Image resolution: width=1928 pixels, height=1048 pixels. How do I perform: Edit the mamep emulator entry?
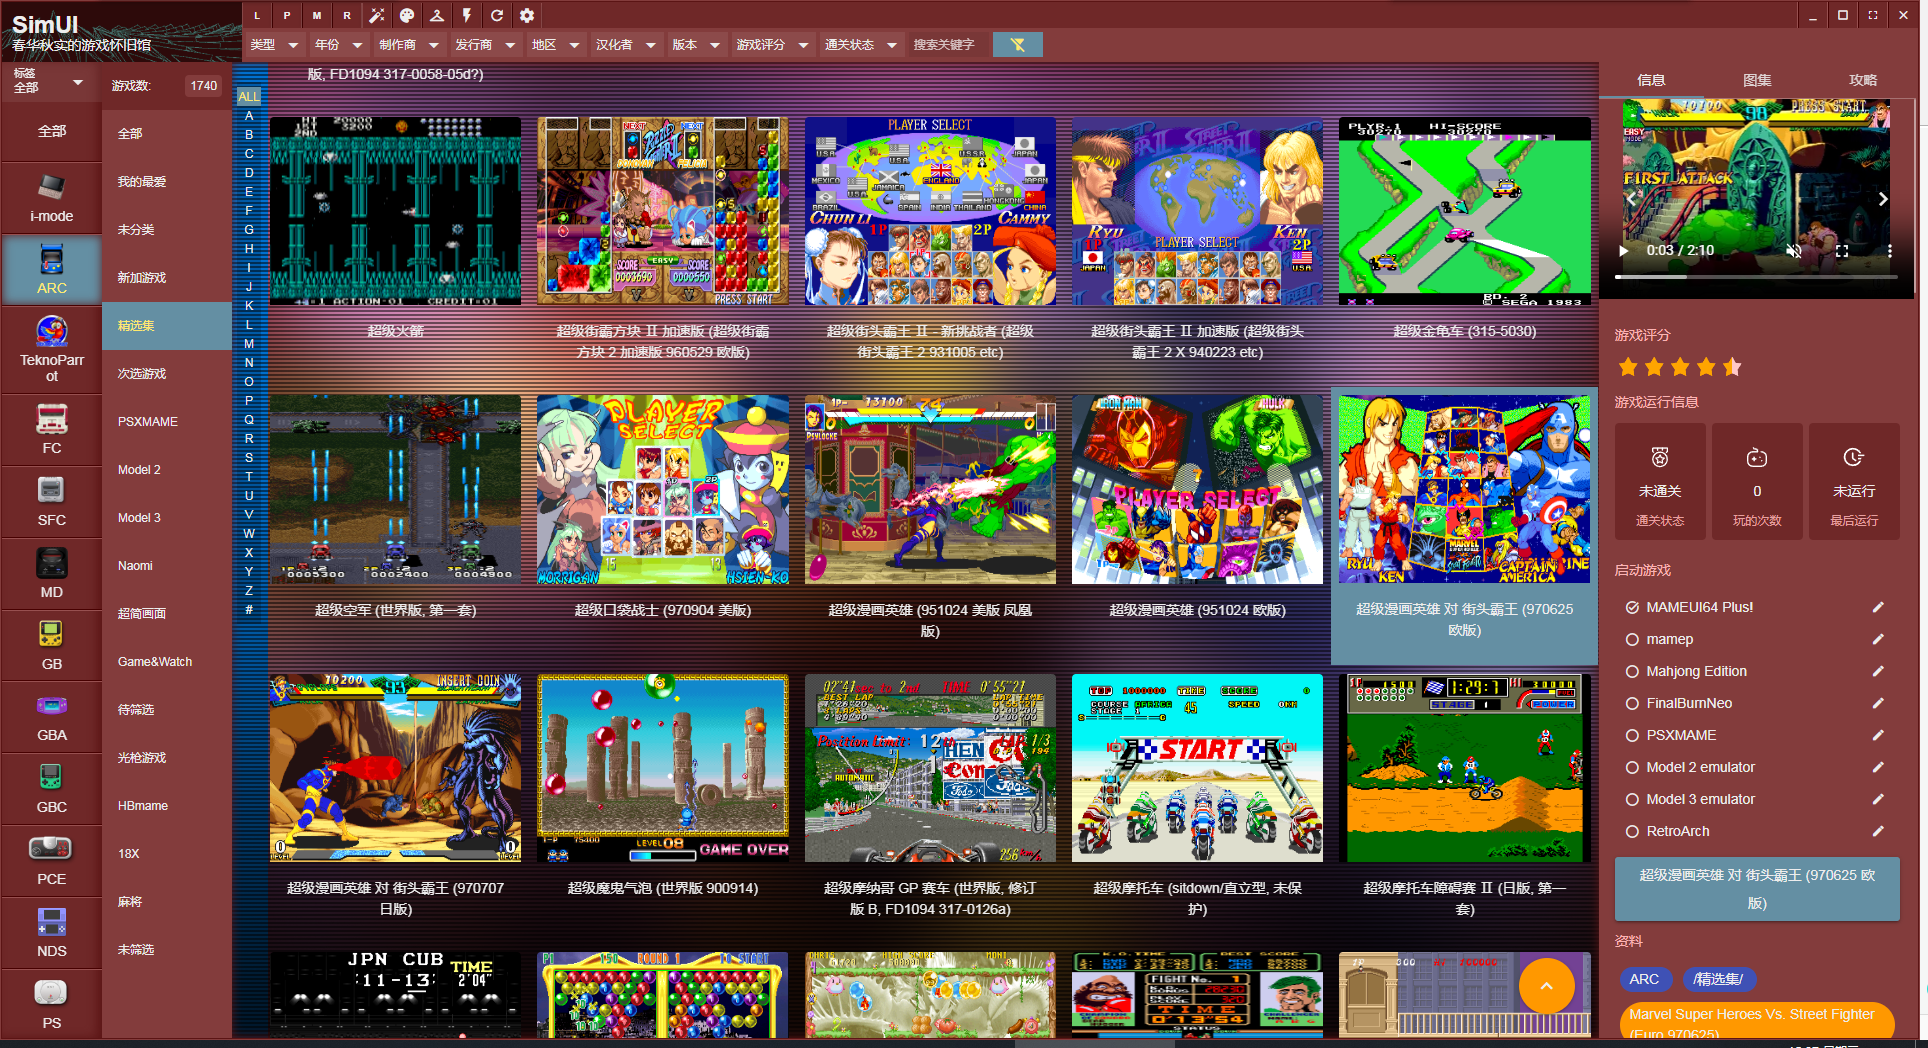pyautogui.click(x=1878, y=639)
